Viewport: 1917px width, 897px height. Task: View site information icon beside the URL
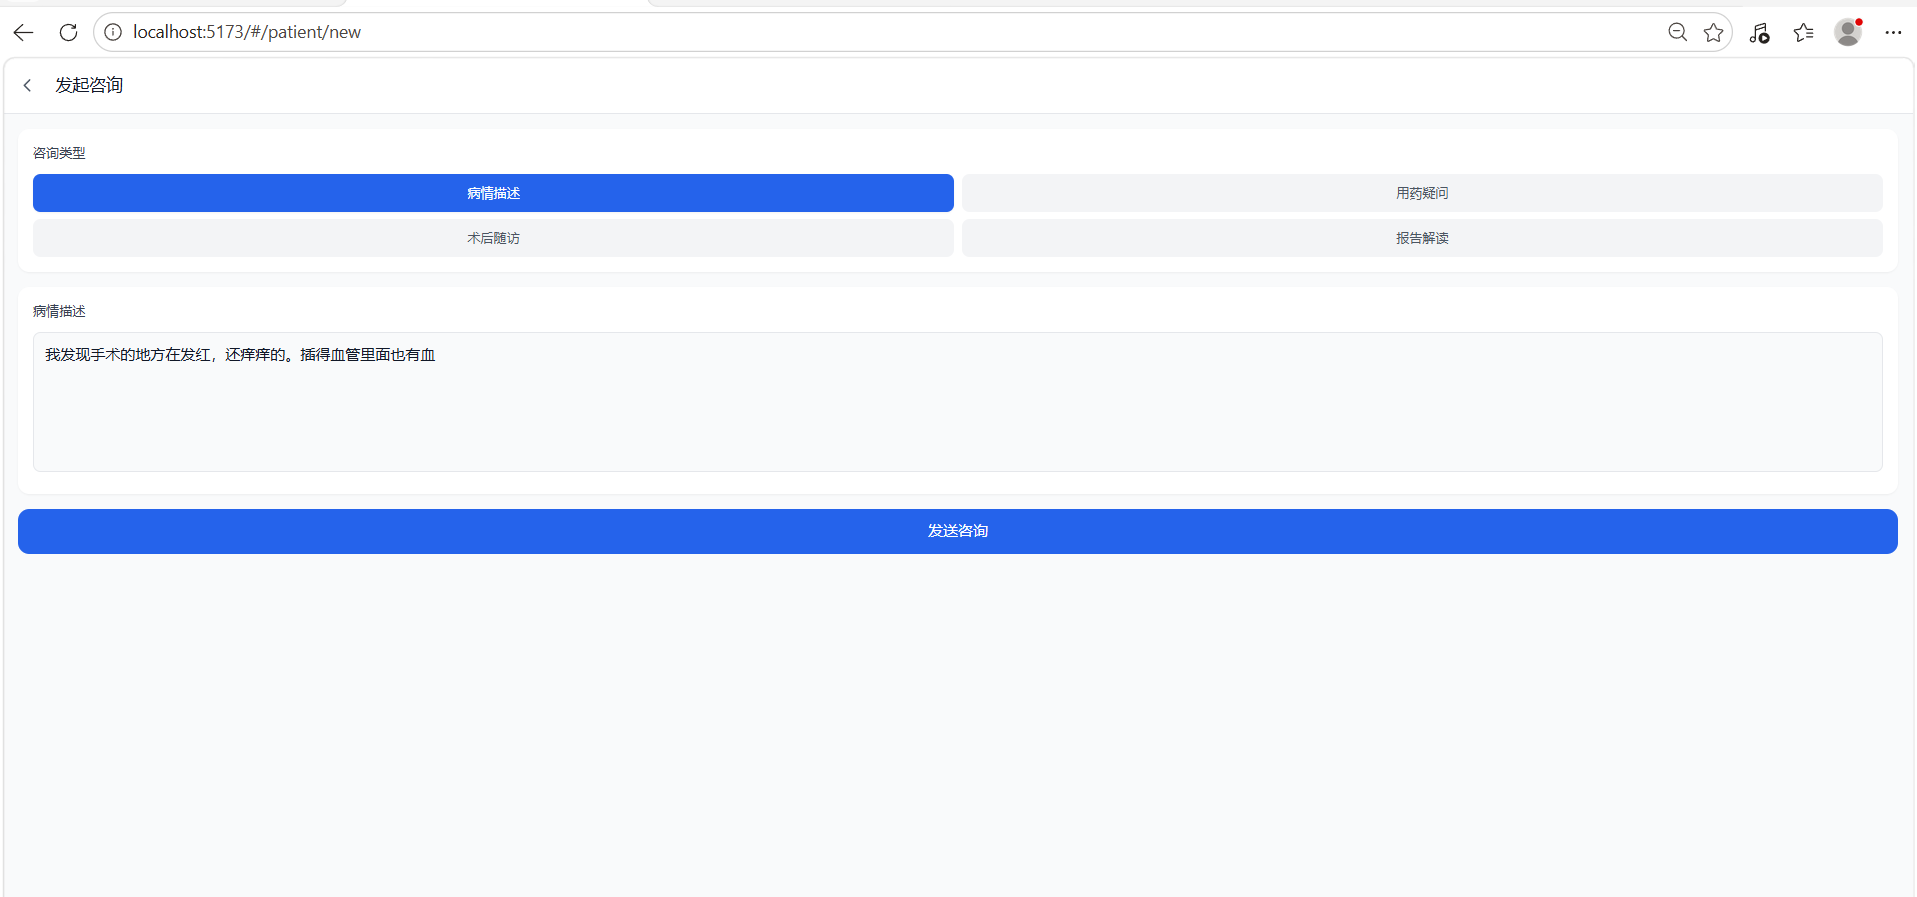(113, 32)
